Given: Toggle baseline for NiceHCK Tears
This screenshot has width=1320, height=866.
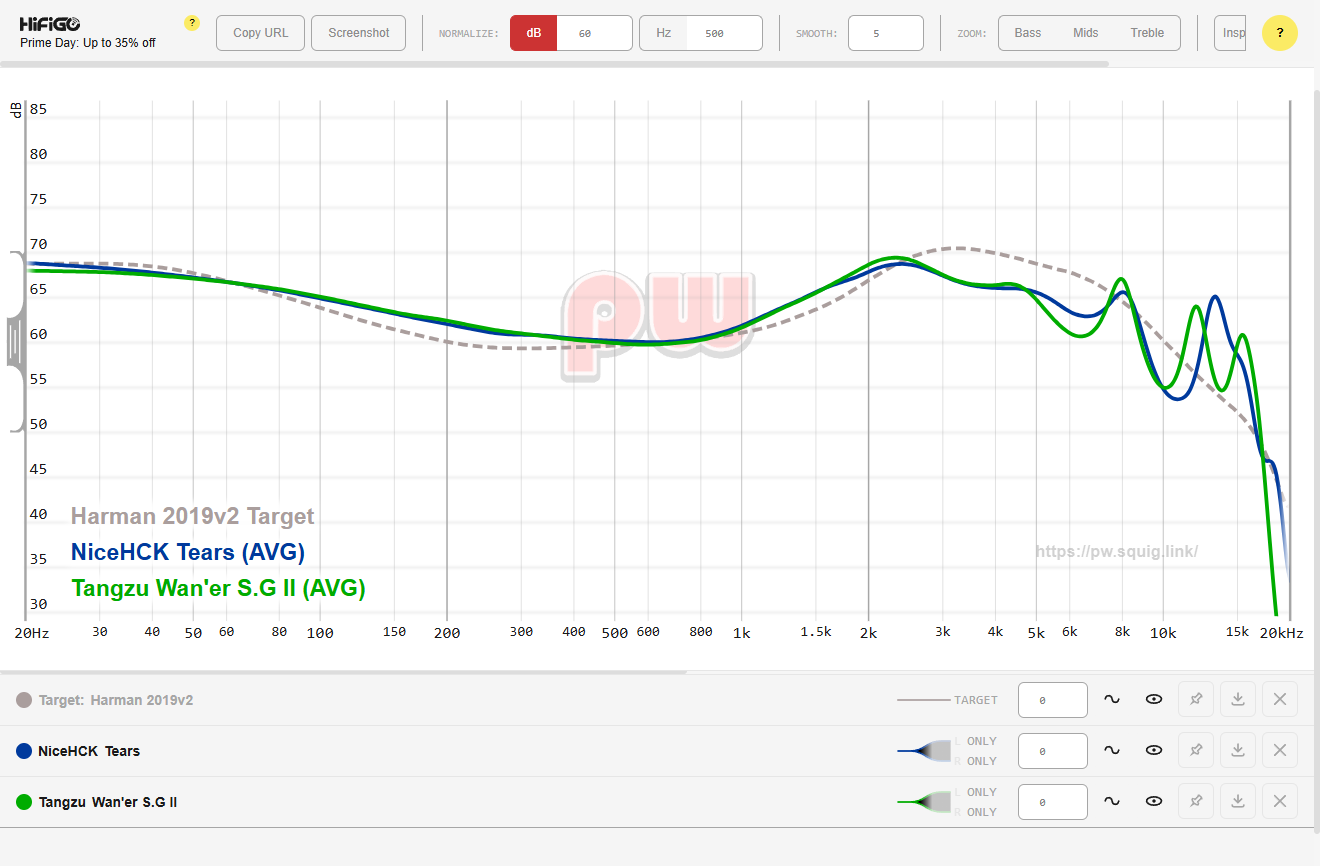Looking at the screenshot, I should click(1112, 751).
